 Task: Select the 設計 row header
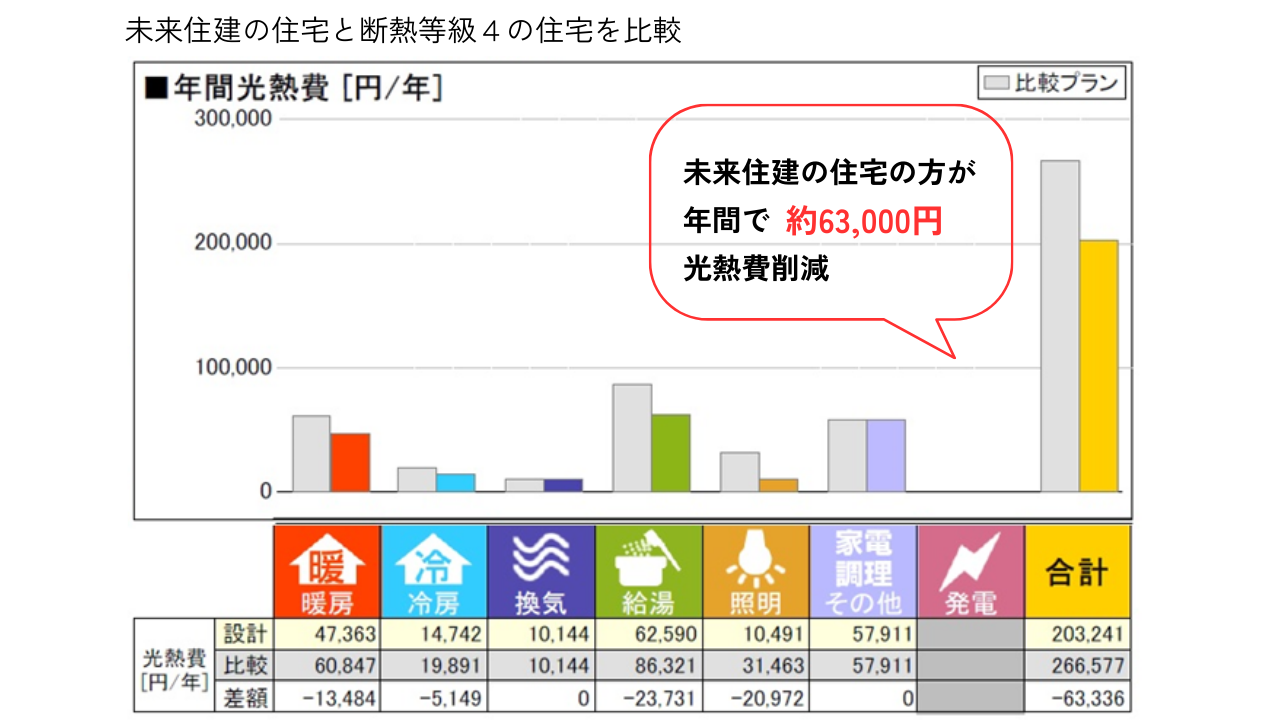point(243,634)
